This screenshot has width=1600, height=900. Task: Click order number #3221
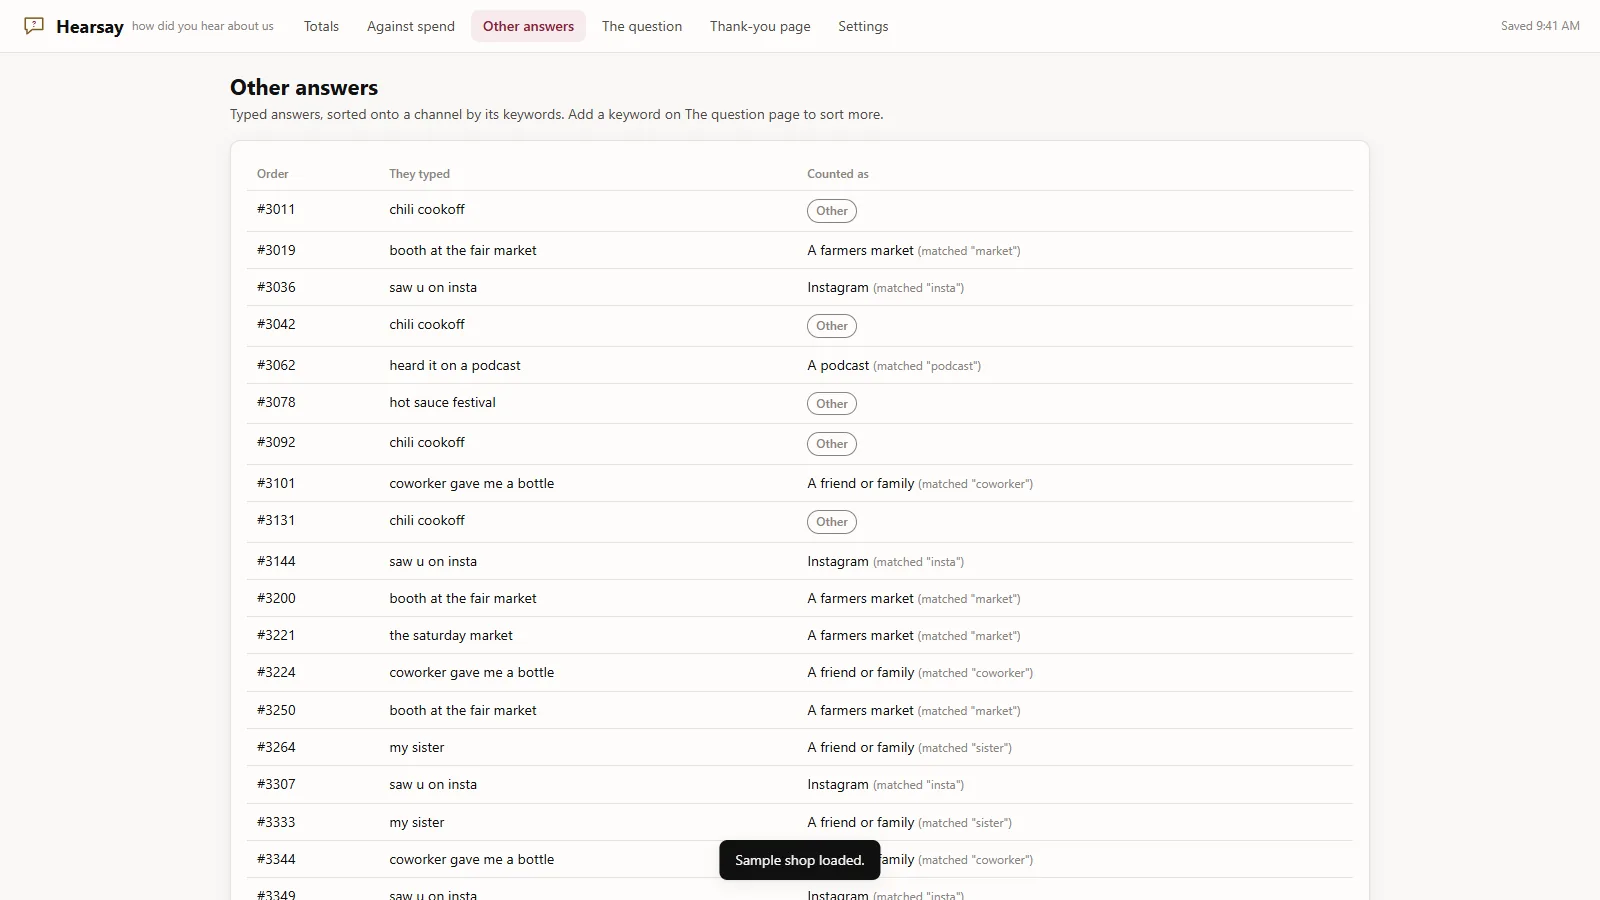coord(276,635)
